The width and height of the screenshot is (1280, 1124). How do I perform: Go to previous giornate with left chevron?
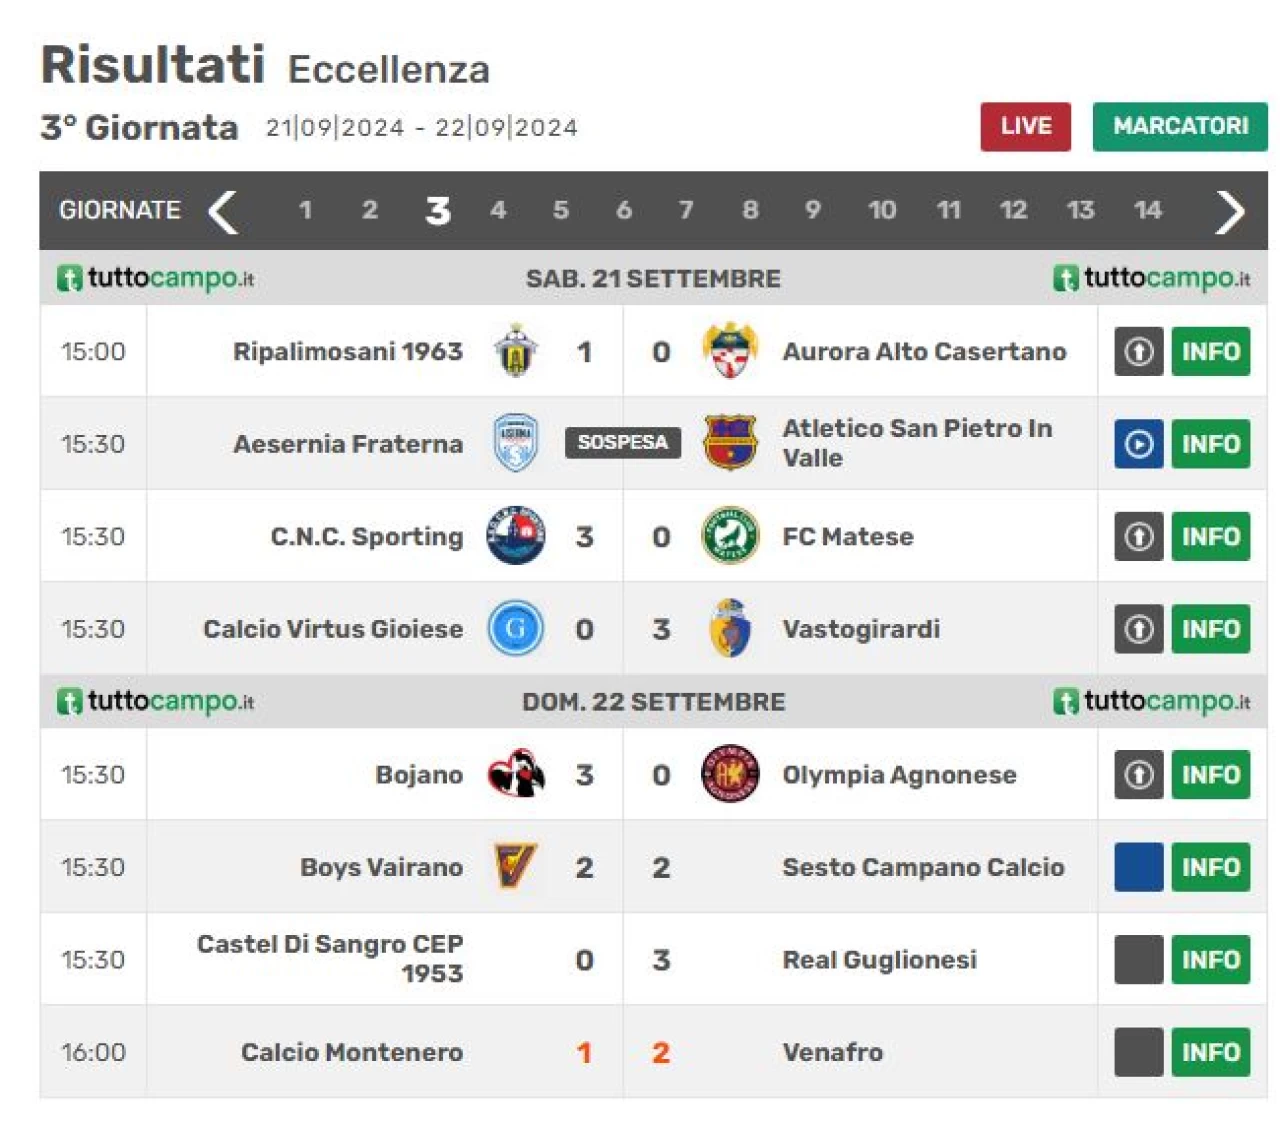[223, 211]
